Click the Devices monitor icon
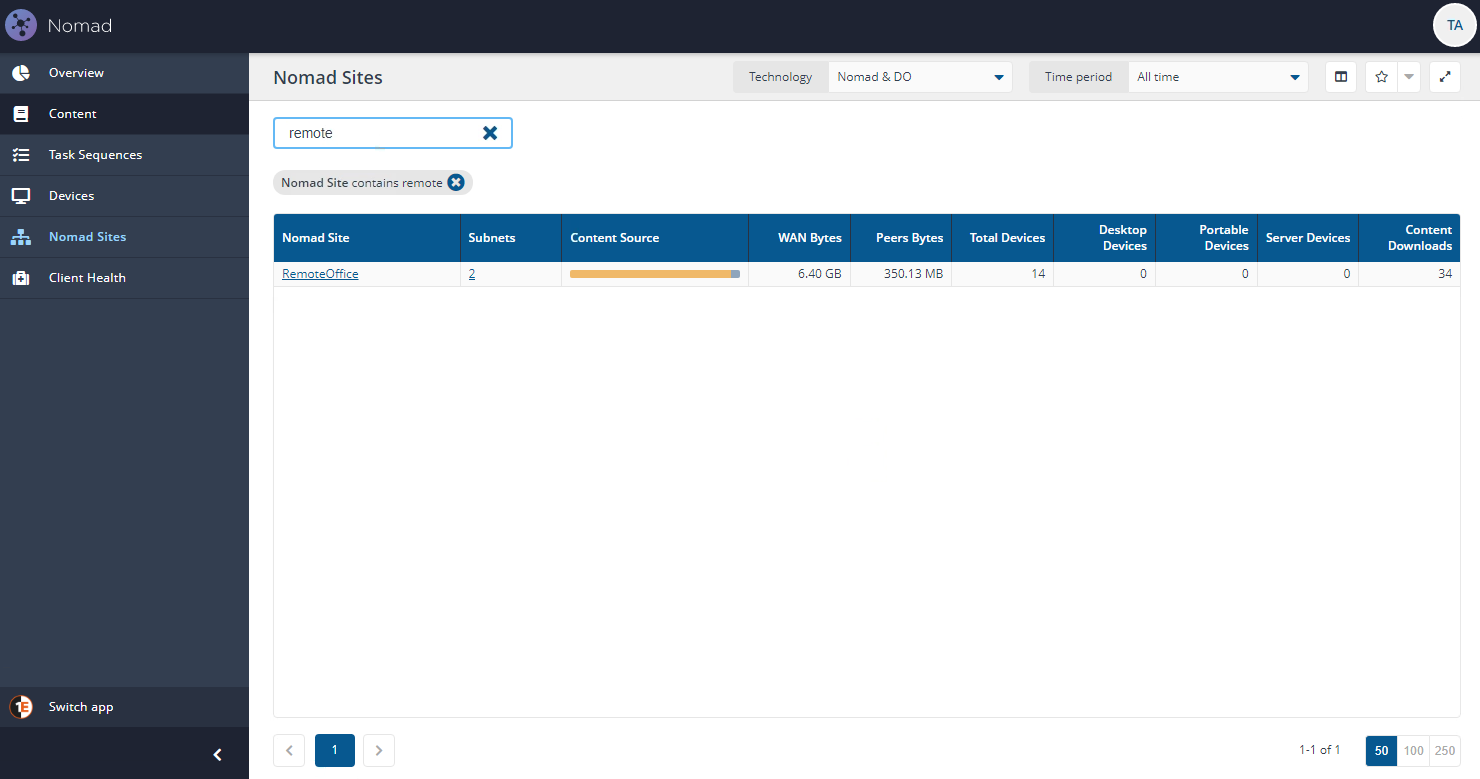The width and height of the screenshot is (1480, 779). click(x=20, y=196)
